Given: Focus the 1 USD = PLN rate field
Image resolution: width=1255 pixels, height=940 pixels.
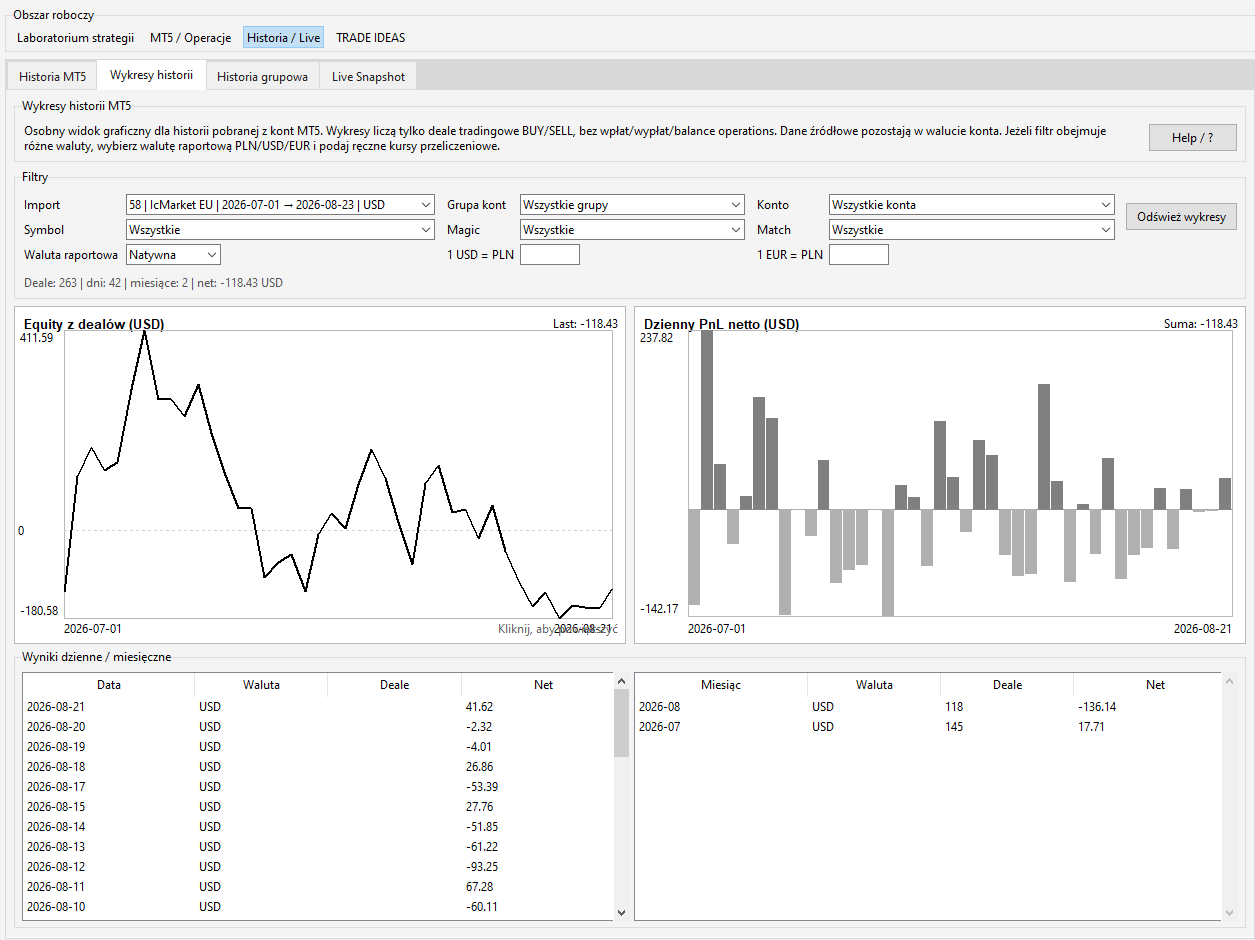Looking at the screenshot, I should click(550, 255).
